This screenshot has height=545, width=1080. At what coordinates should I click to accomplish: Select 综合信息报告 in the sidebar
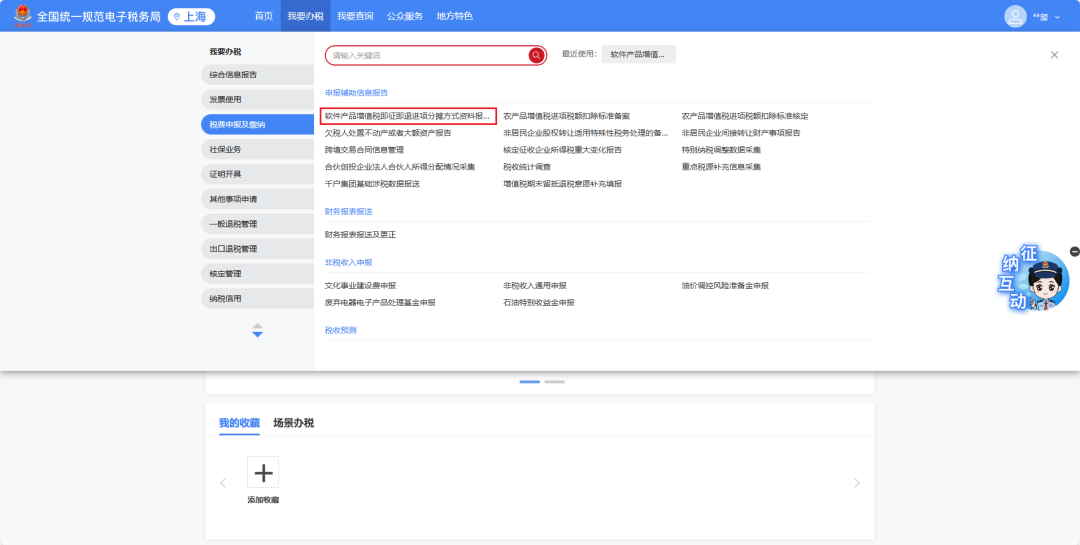258,74
